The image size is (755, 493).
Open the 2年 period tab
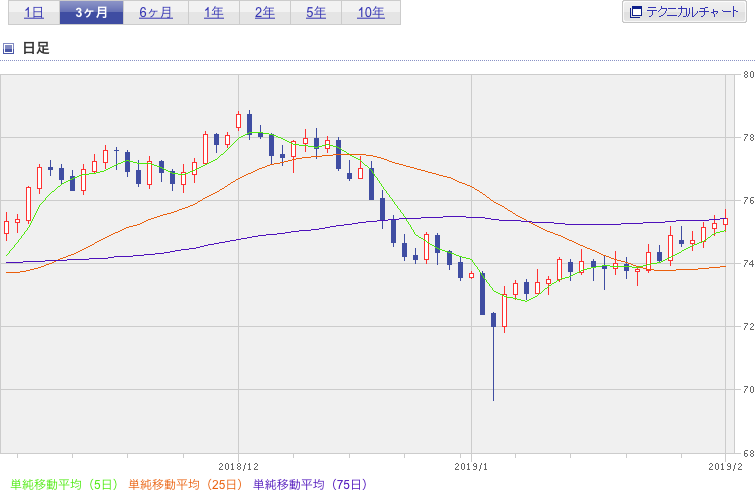coord(265,13)
